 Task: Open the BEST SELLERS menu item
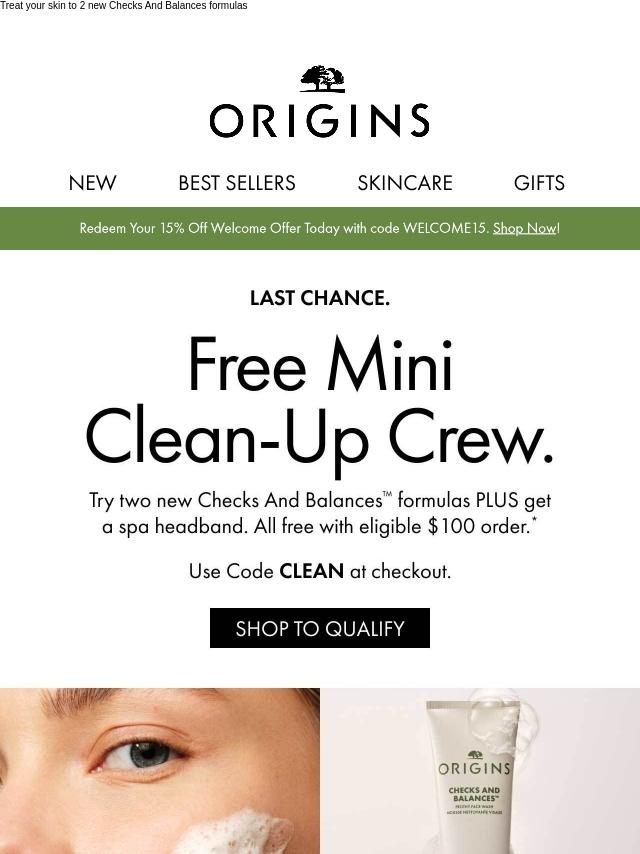click(x=237, y=183)
